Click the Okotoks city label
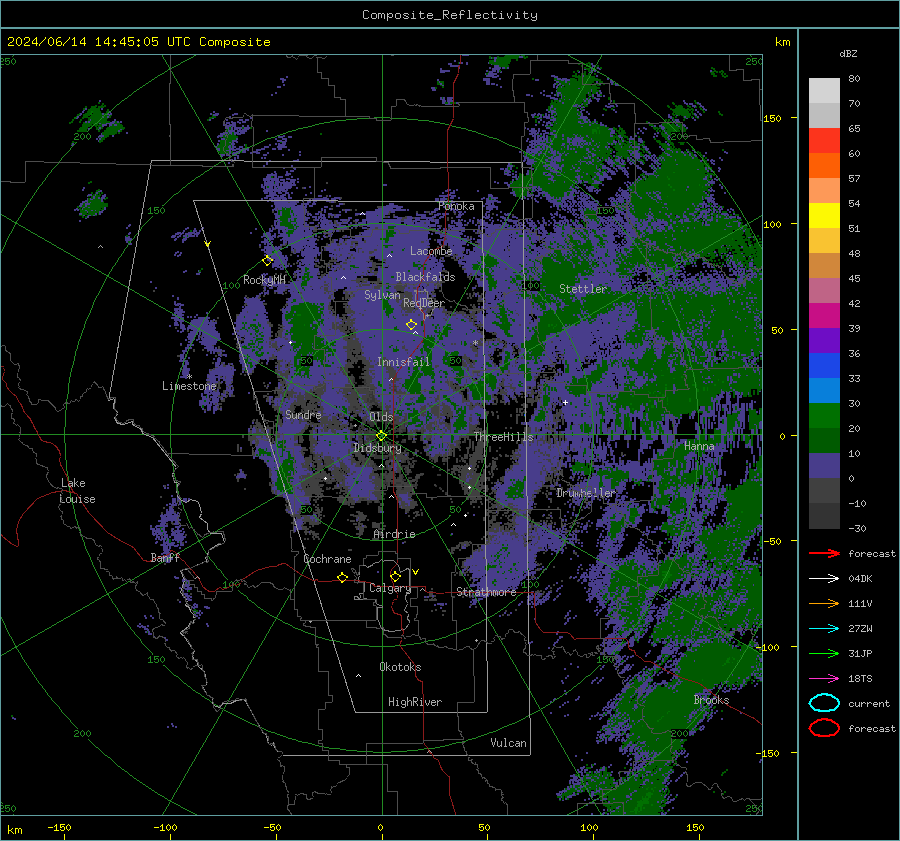The image size is (900, 841). (400, 666)
